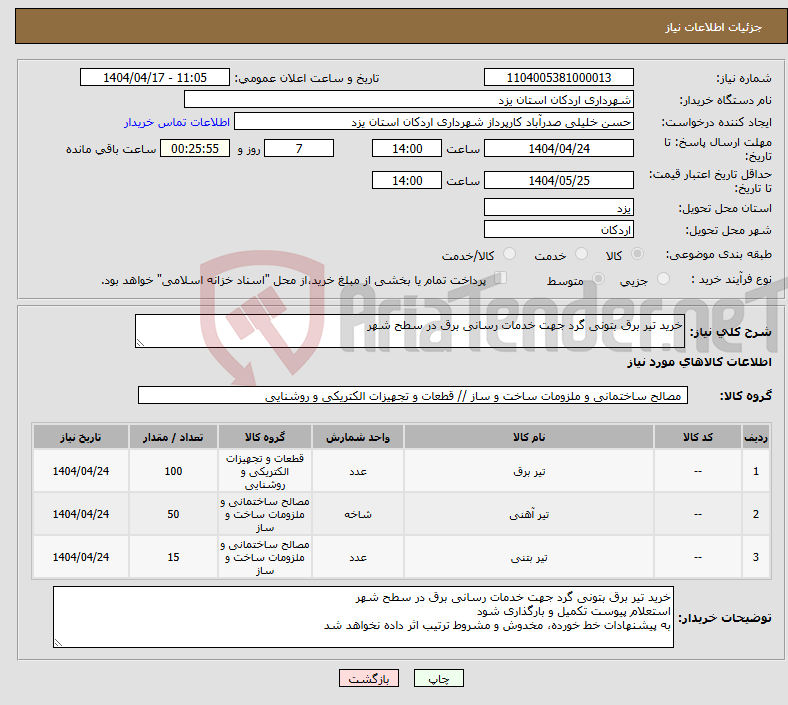Click quantity 15 in row 3
The width and height of the screenshot is (788, 705).
point(173,557)
